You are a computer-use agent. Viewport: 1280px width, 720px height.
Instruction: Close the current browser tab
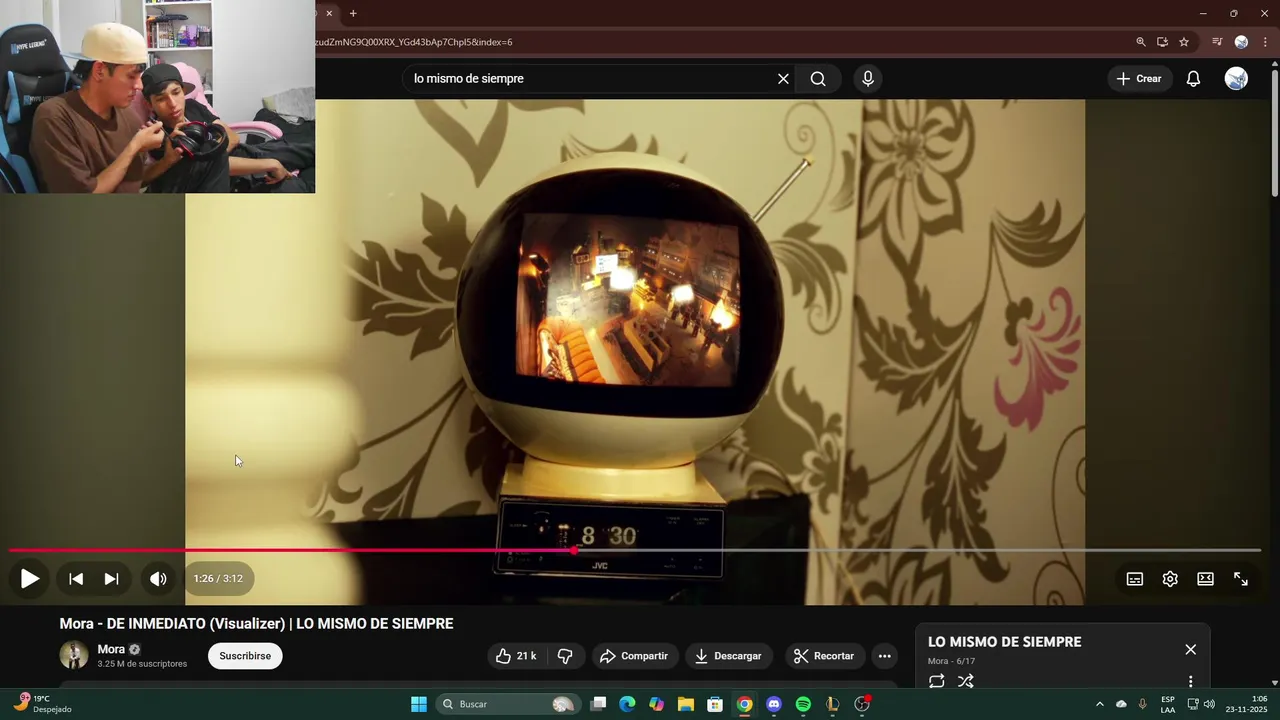329,13
